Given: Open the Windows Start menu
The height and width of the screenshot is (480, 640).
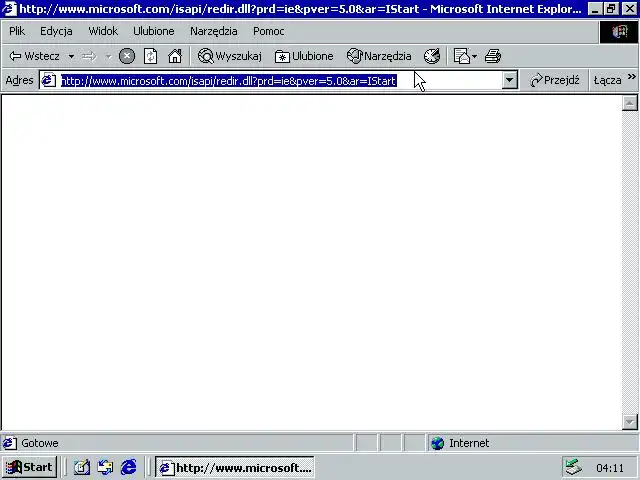Looking at the screenshot, I should [29, 467].
